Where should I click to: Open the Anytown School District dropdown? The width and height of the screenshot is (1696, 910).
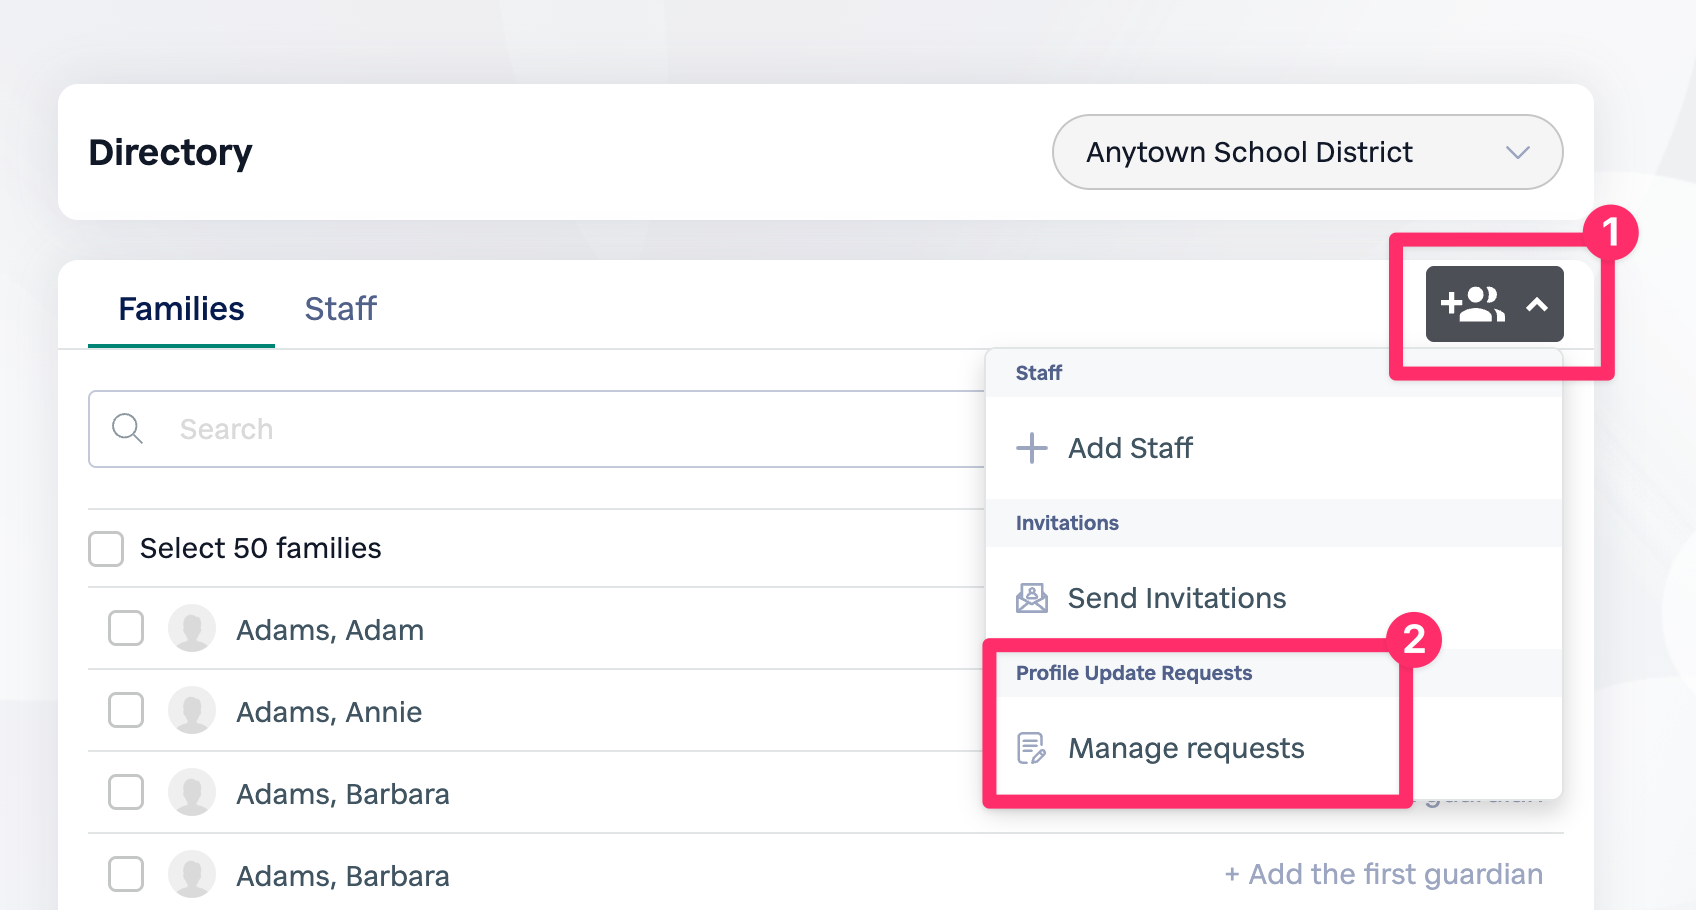click(x=1307, y=152)
